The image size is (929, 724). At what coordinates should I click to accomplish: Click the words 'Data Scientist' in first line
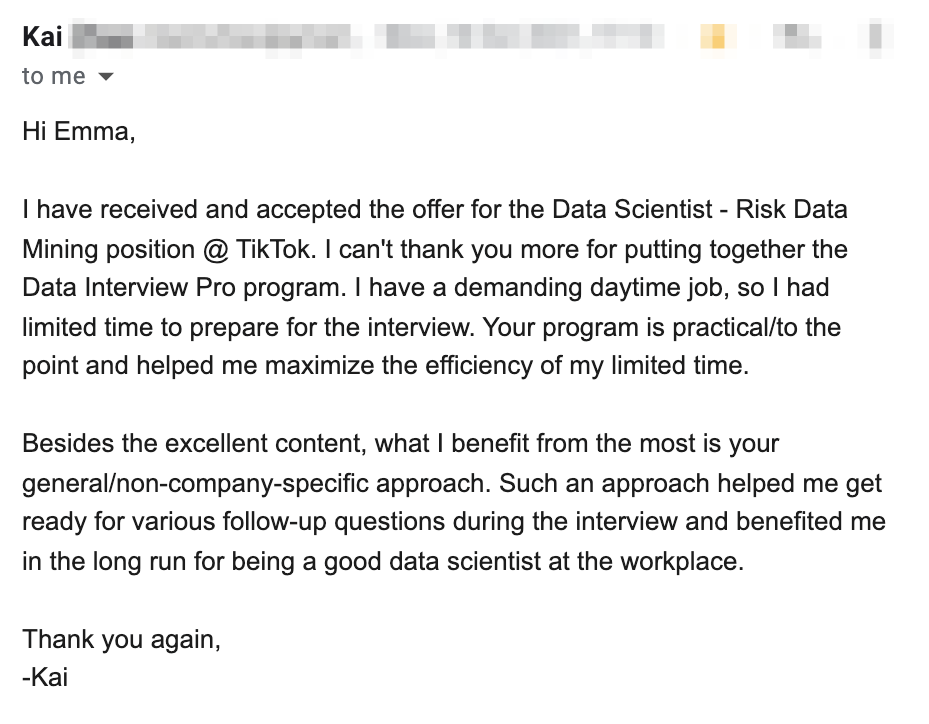[x=632, y=209]
